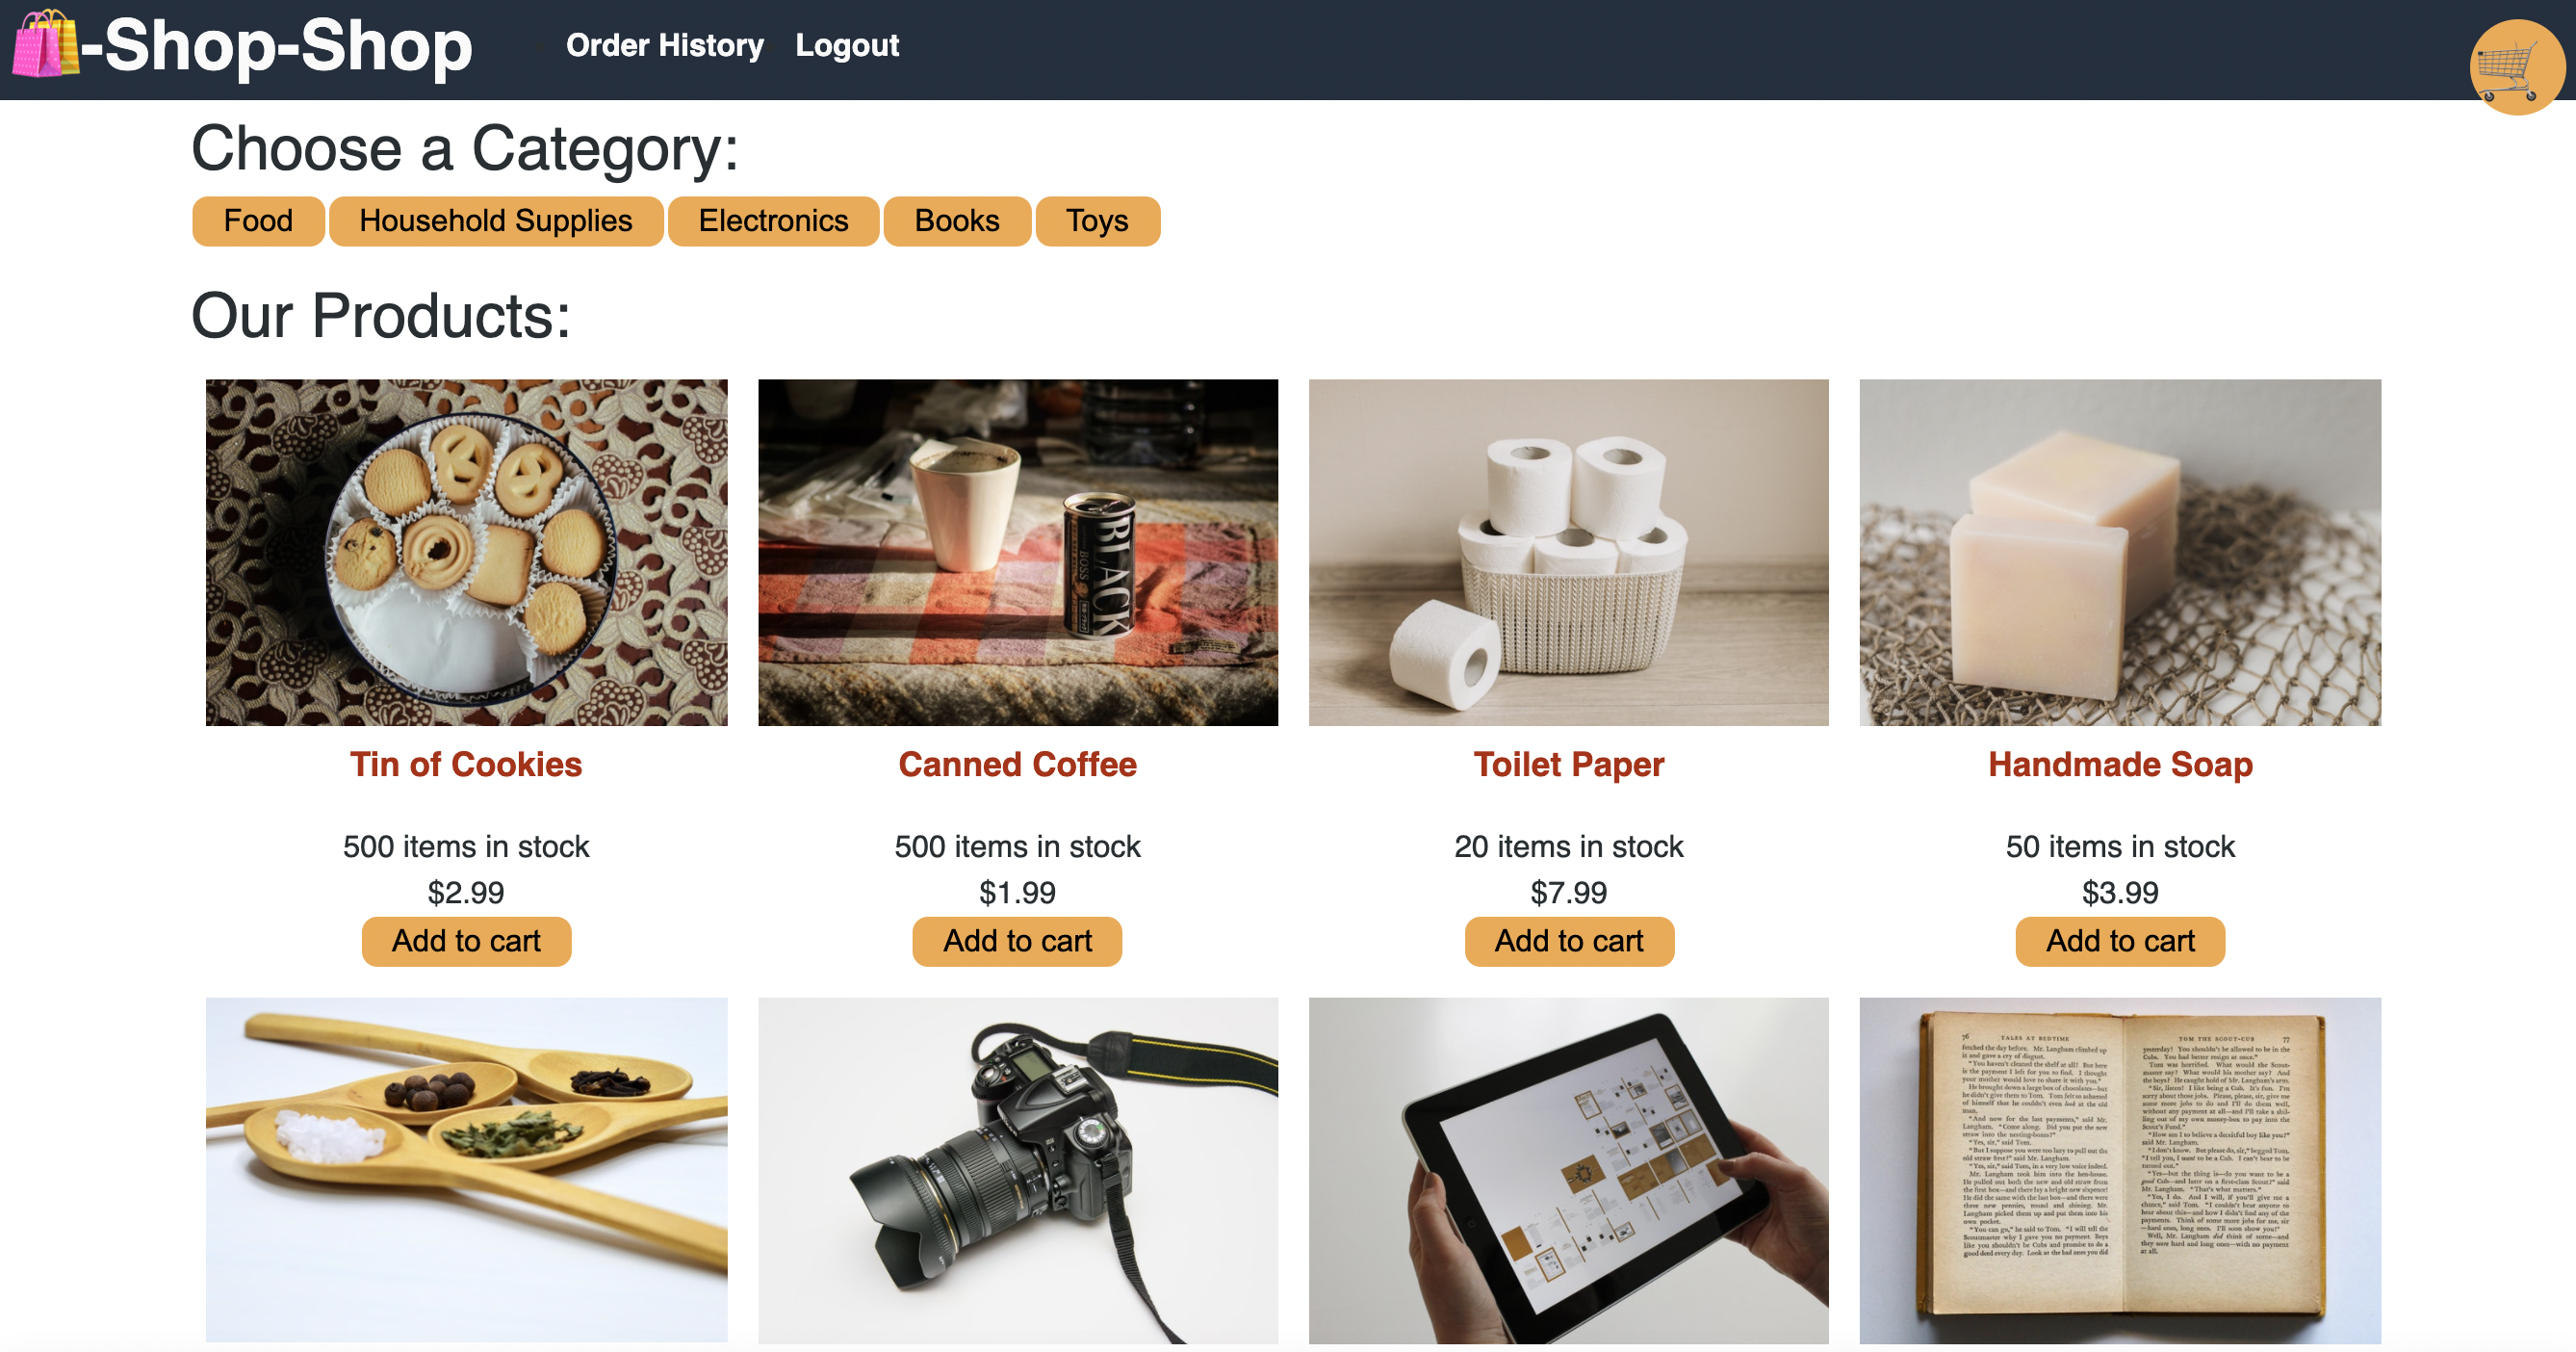
Task: Log out via the Logout link
Action: 847,45
